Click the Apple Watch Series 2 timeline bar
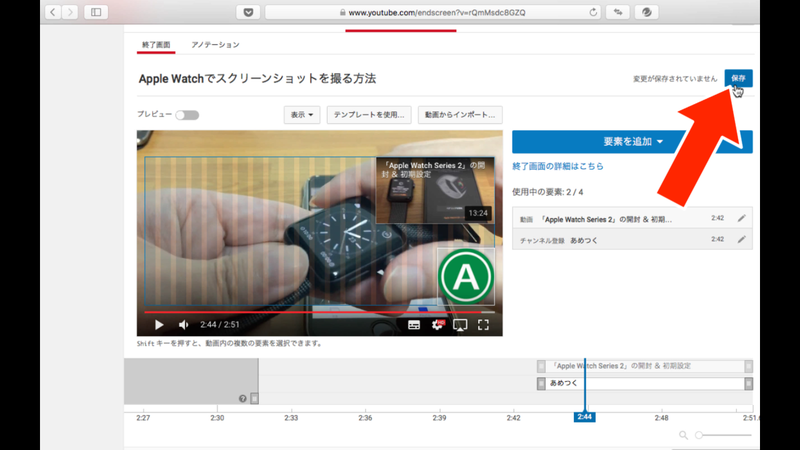800x450 pixels. click(x=645, y=366)
